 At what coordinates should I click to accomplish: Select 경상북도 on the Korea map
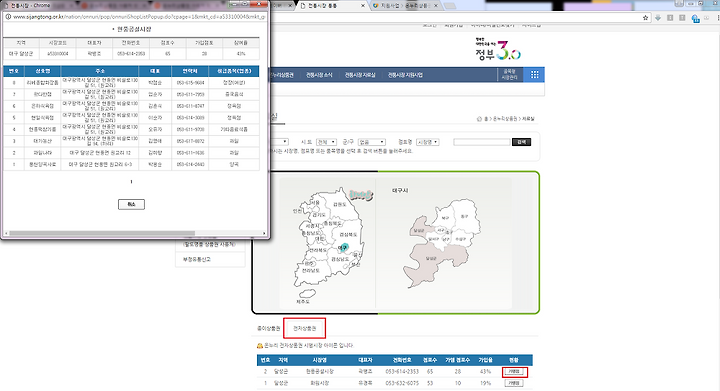(348, 235)
